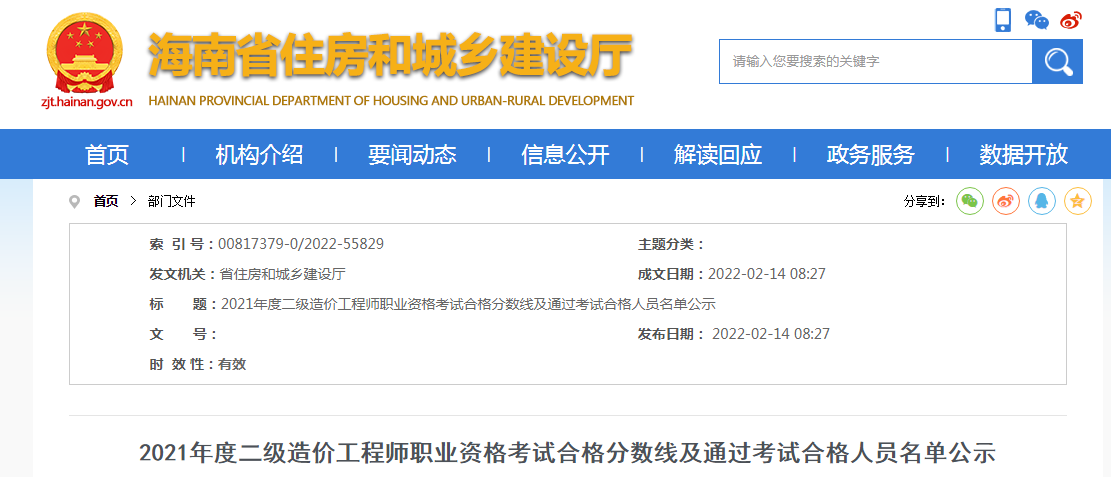Click the 部门文件 breadcrumb link
The image size is (1111, 477).
click(171, 202)
